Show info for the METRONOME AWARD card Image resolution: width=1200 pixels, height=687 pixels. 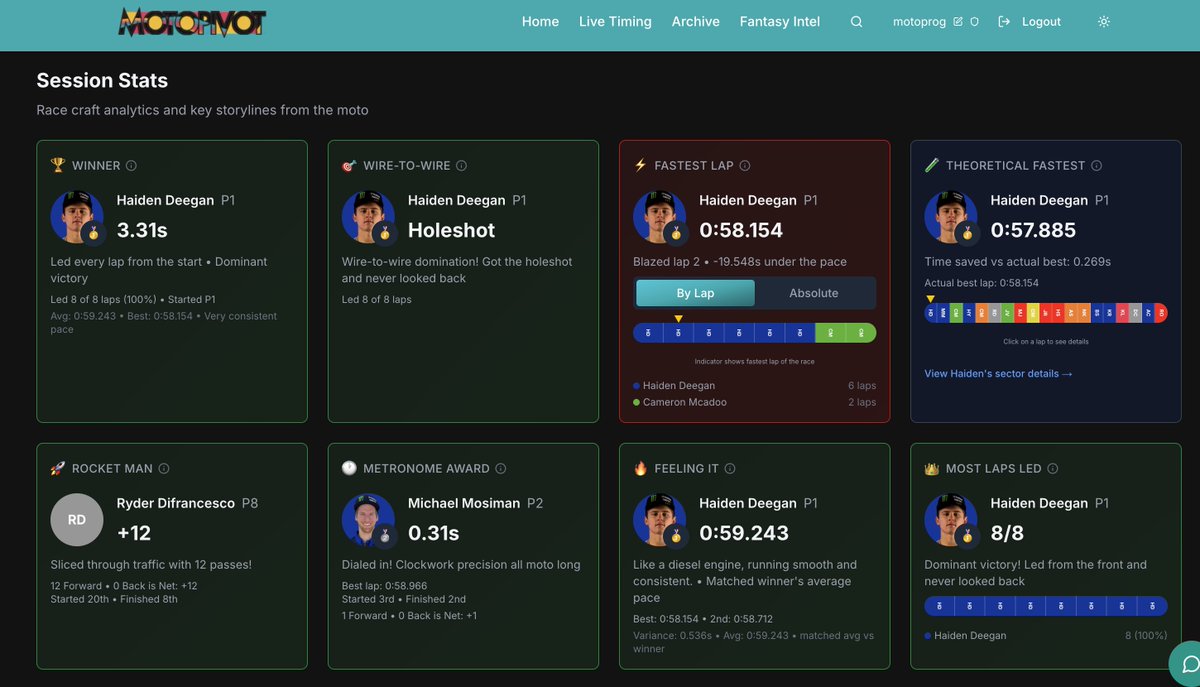(500, 469)
